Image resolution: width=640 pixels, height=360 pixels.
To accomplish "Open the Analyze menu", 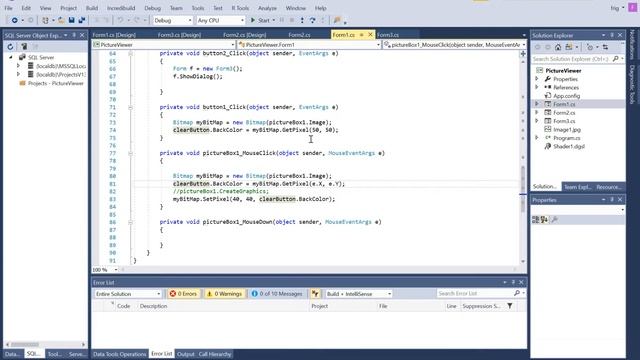I will click(x=267, y=8).
